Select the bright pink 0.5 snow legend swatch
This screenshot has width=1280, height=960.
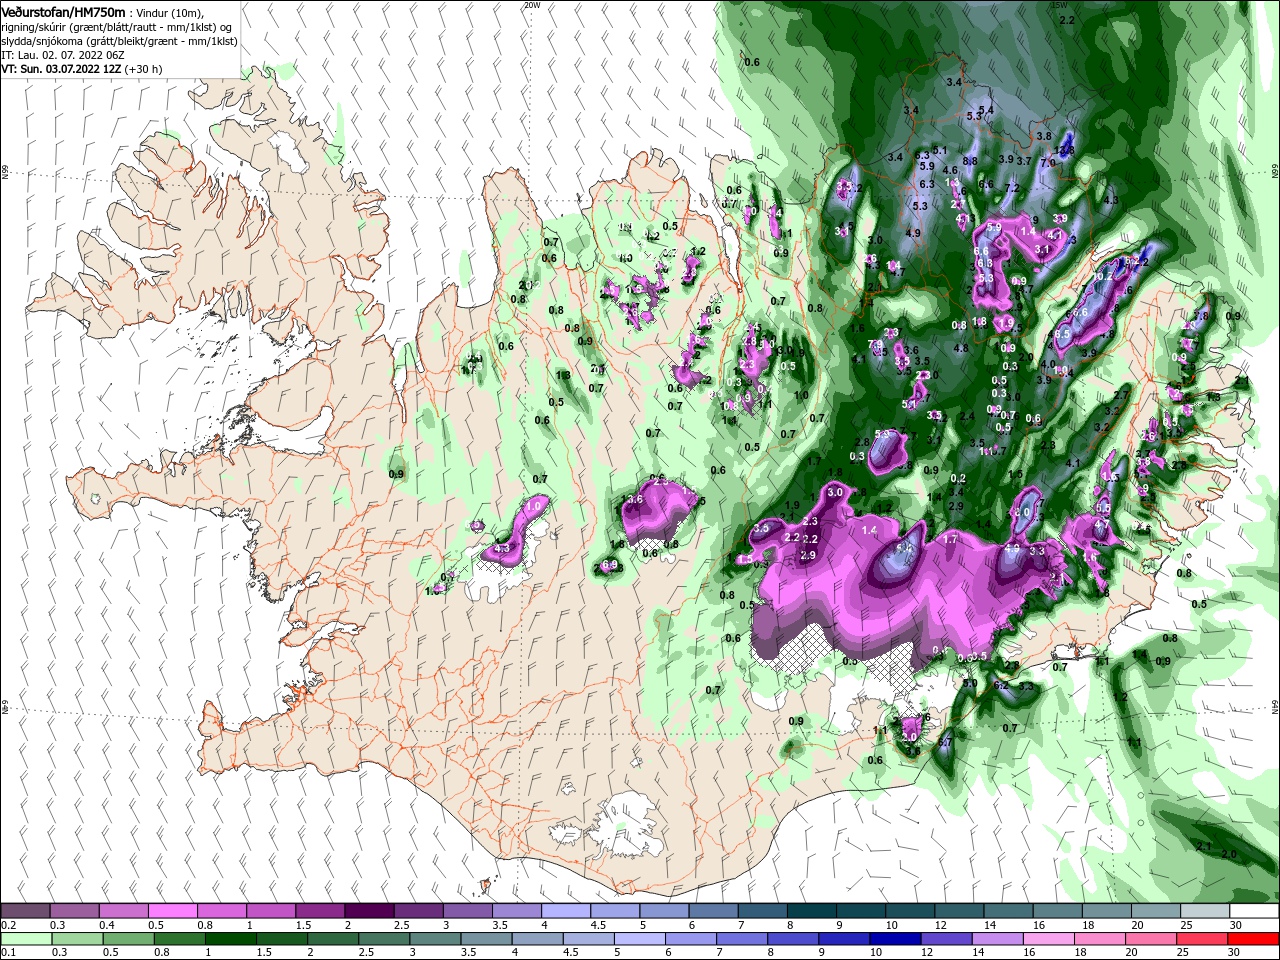coord(172,910)
